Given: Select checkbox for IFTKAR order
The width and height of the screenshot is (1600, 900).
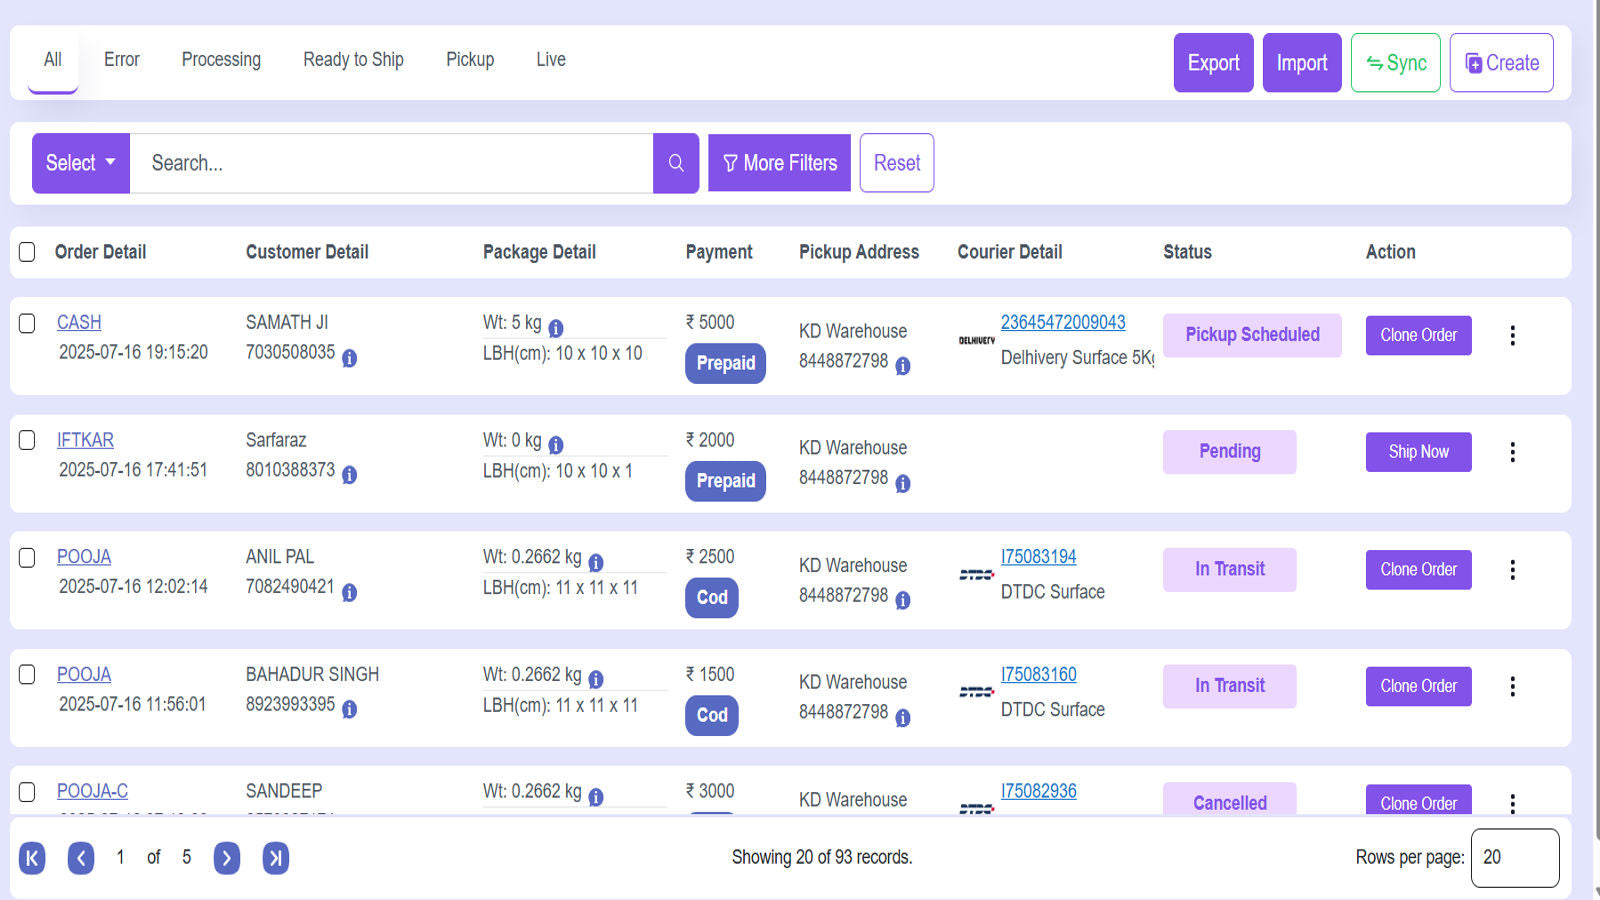Looking at the screenshot, I should 27,440.
